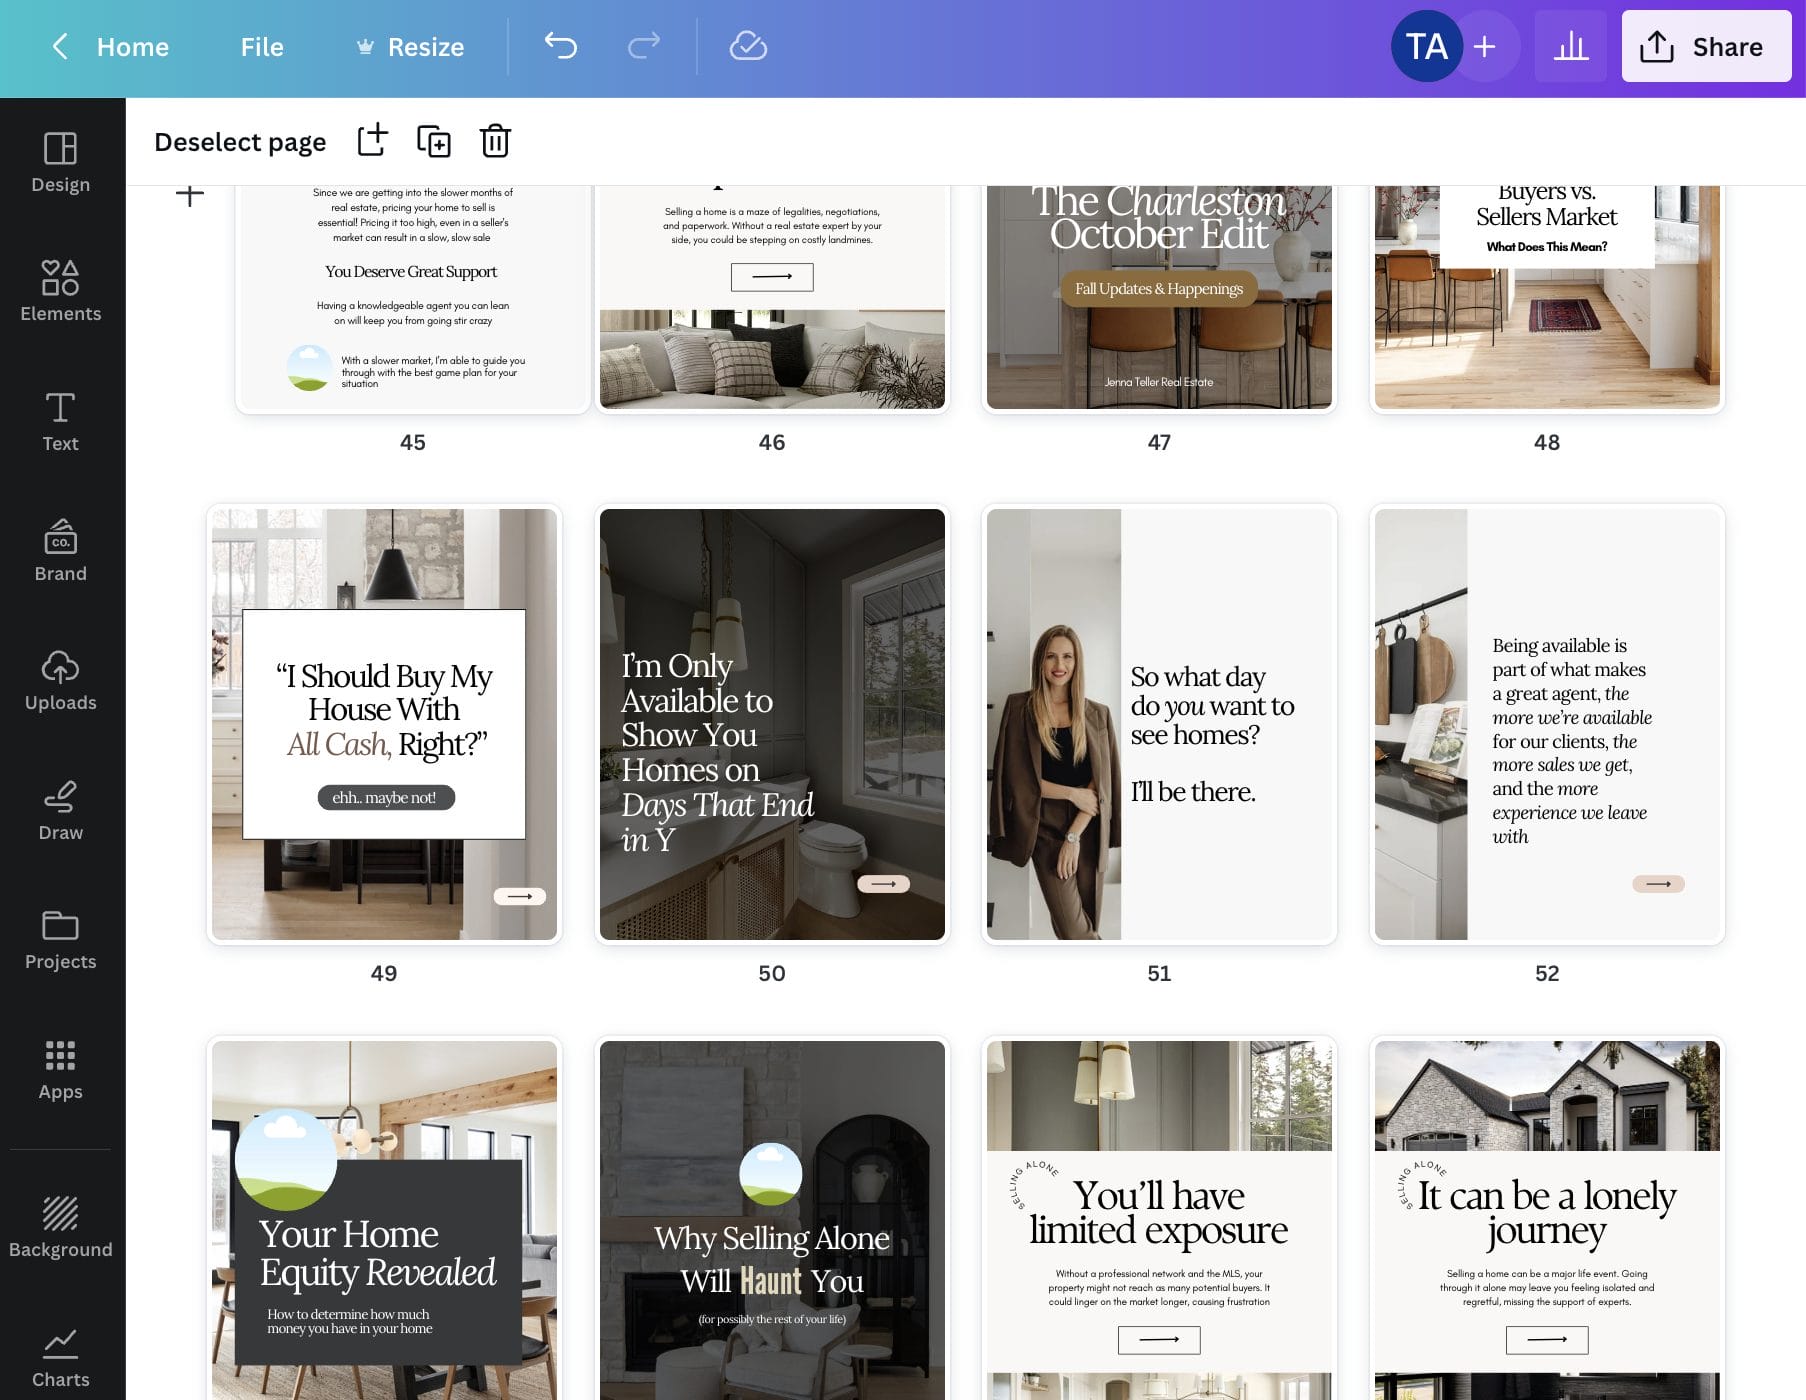
Task: Add a collaborator with the plus icon
Action: point(1485,46)
